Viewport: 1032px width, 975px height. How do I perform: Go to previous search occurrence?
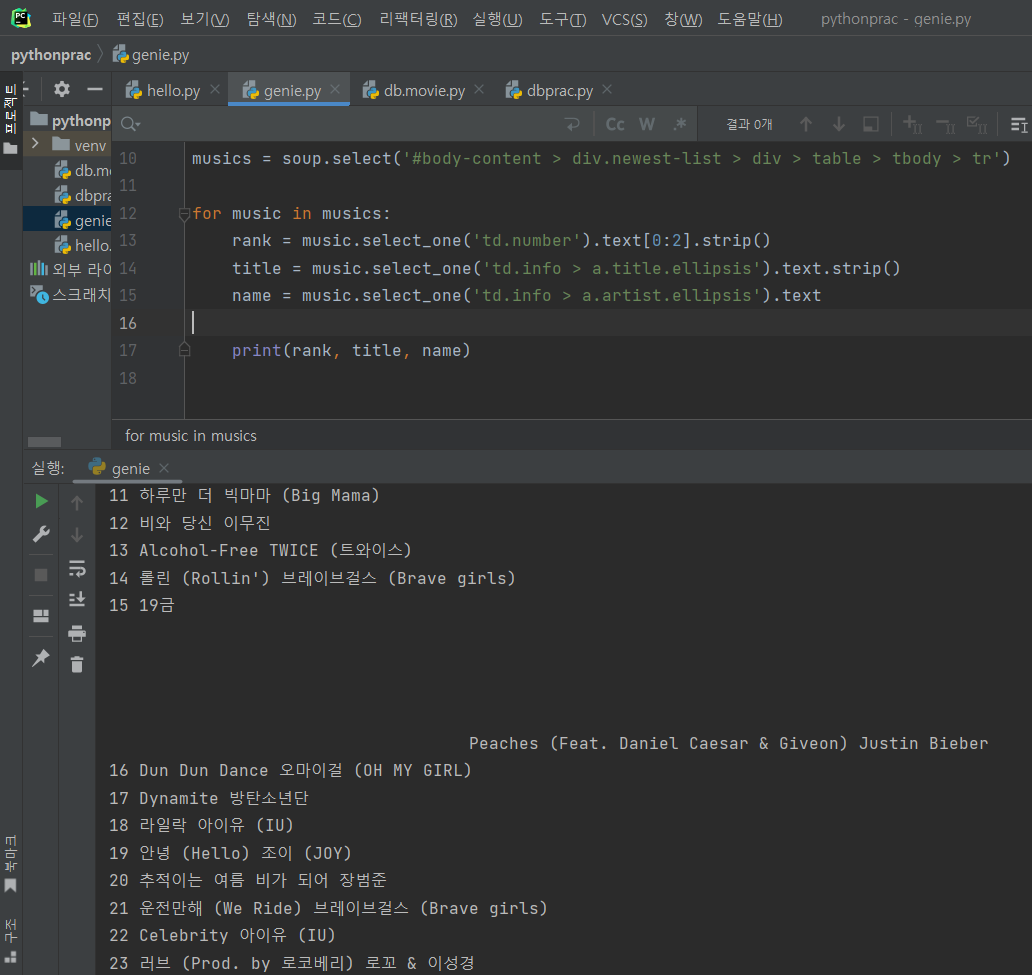[806, 124]
